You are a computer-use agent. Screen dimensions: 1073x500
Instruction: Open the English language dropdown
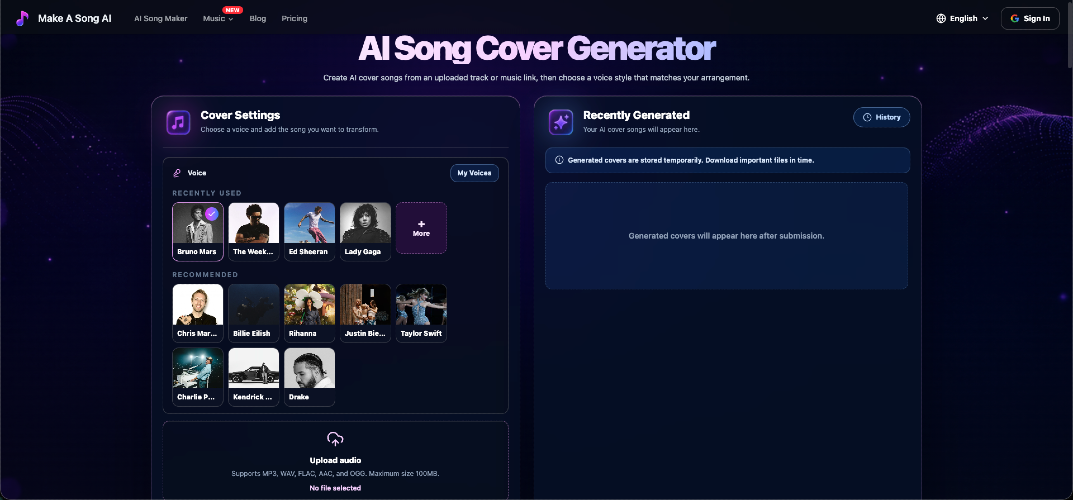point(962,18)
